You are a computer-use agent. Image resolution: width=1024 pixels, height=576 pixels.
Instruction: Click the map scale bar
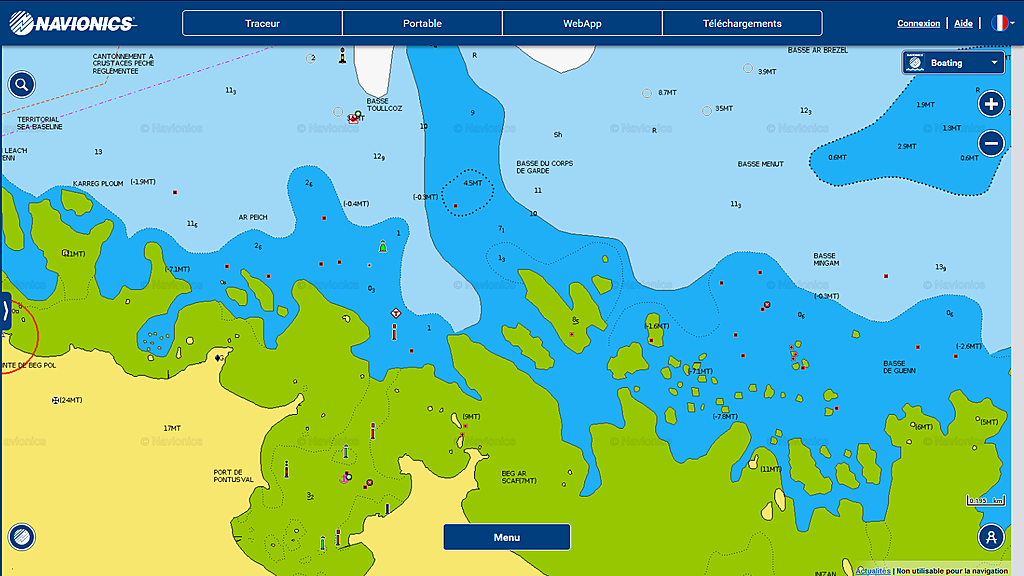pyautogui.click(x=985, y=500)
